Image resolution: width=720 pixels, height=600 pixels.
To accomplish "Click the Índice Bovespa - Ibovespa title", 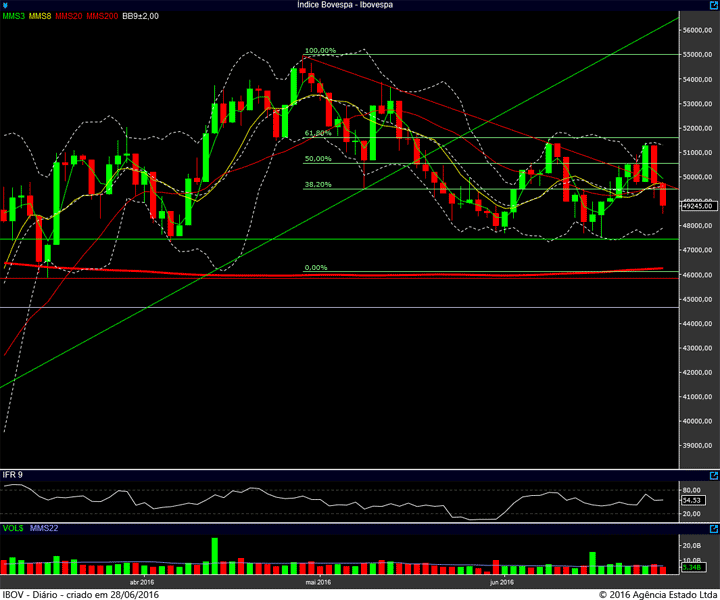I will (x=345, y=5).
